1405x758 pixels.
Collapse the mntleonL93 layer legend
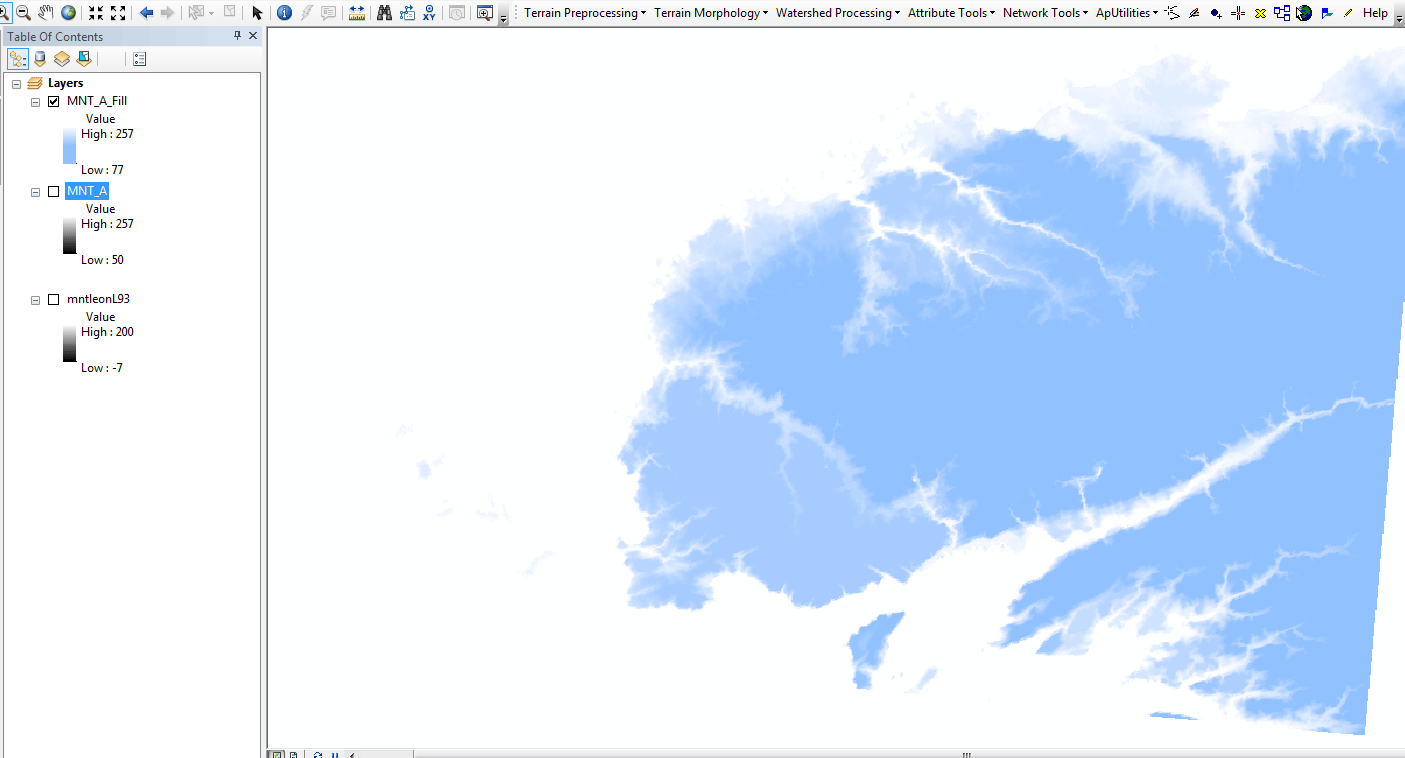tap(36, 299)
